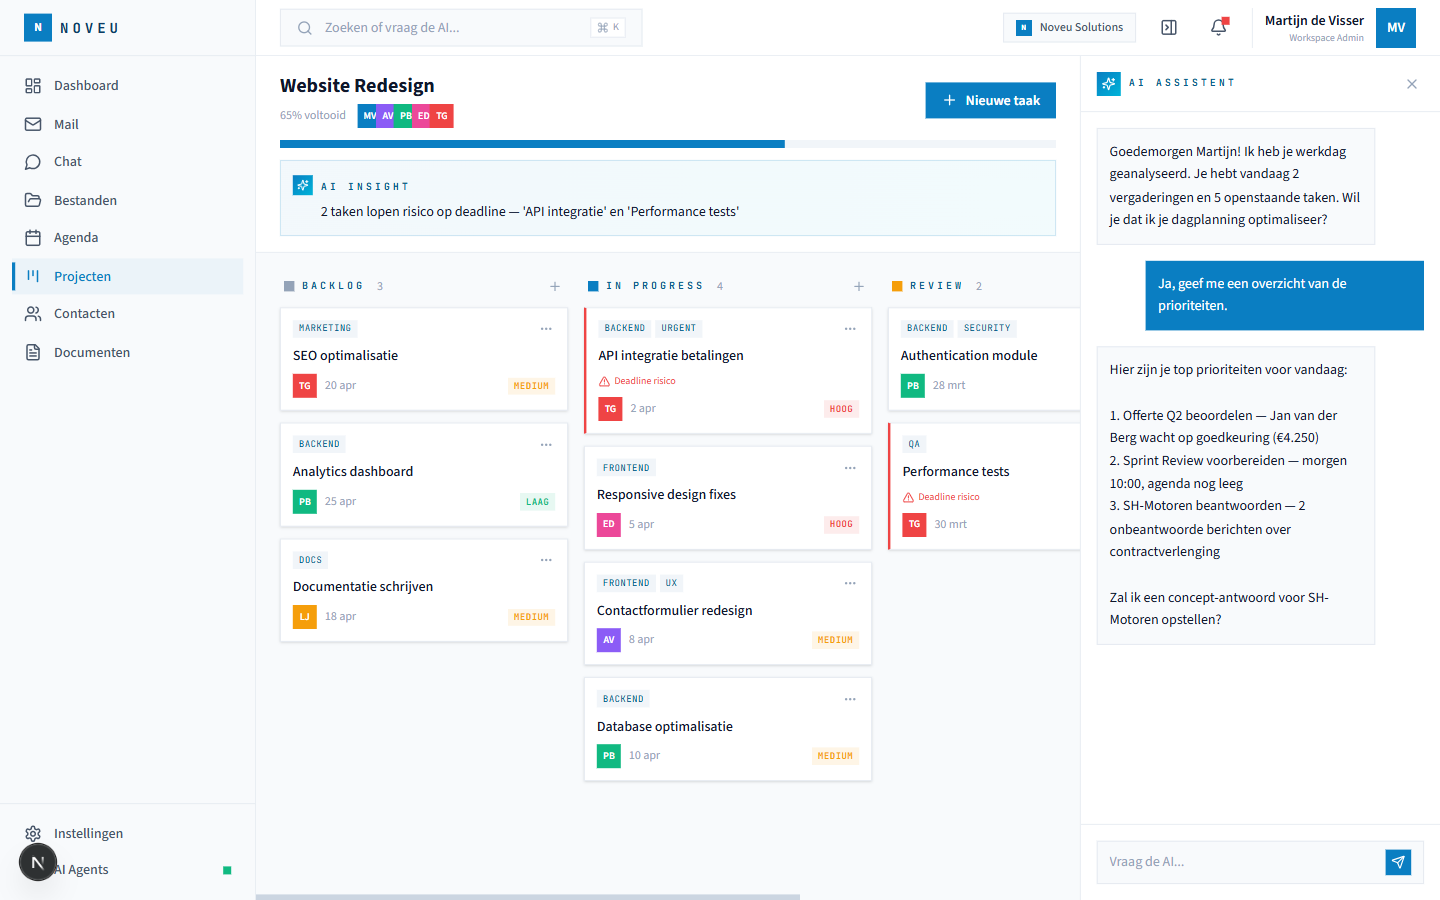This screenshot has width=1440, height=900.
Task: Open Mail in the sidebar
Action: point(66,124)
